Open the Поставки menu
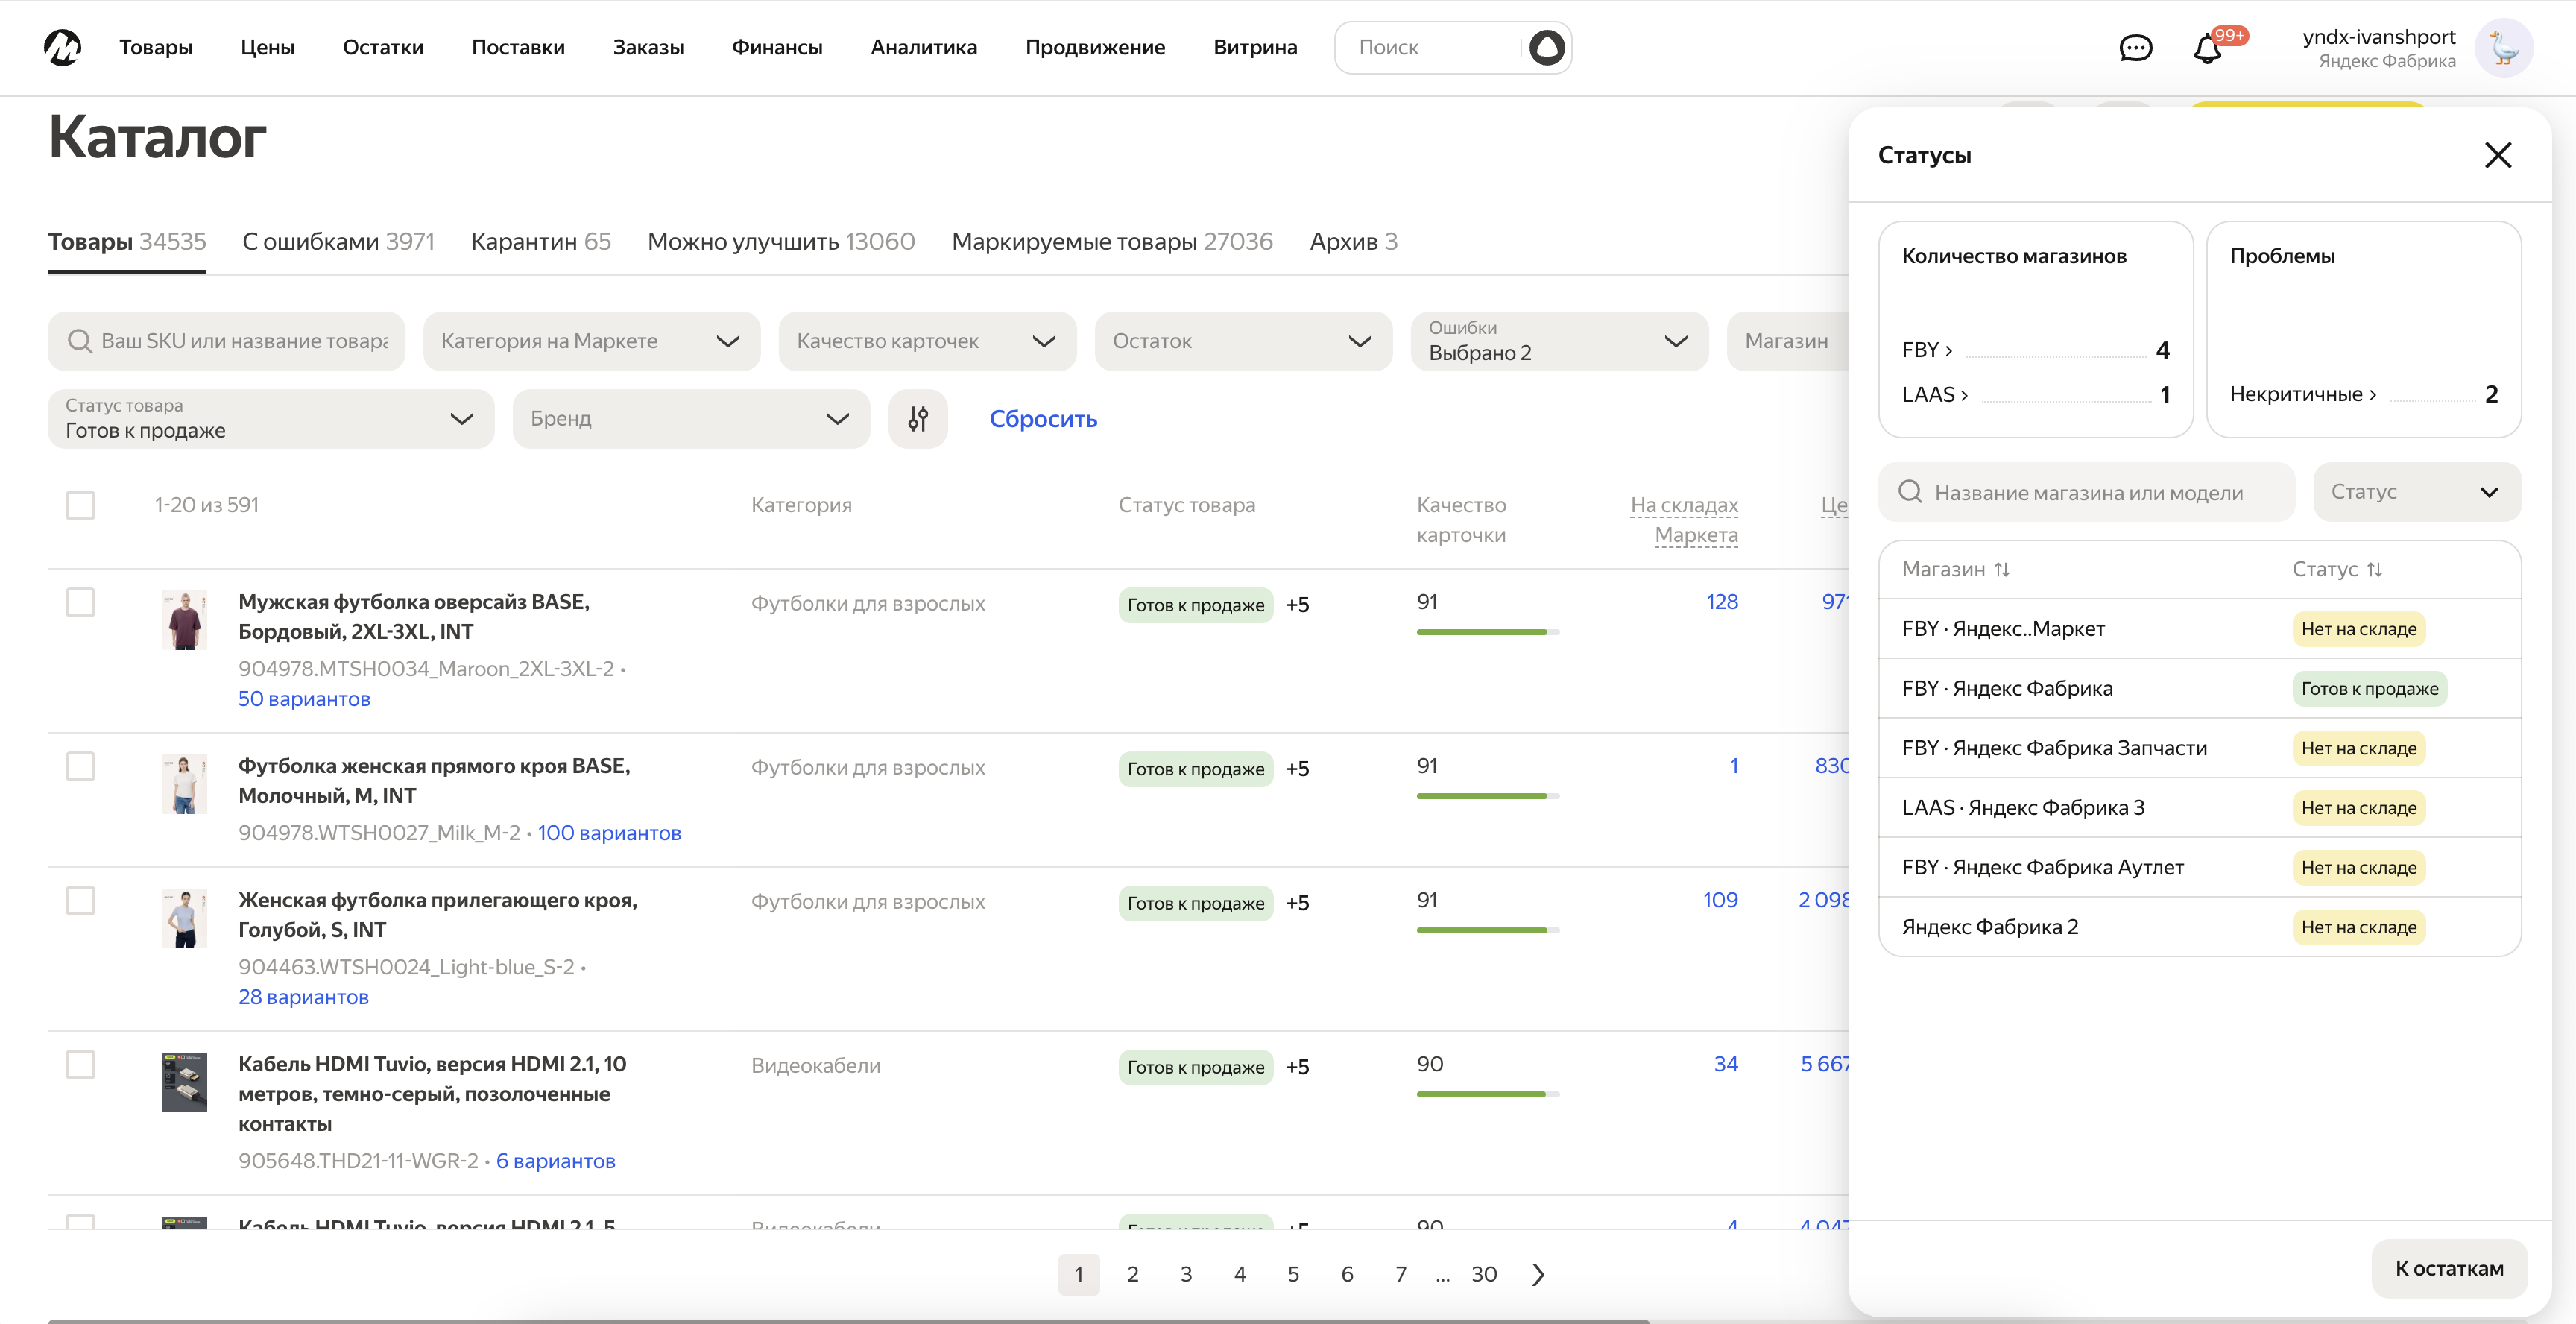2576x1324 pixels. [x=518, y=47]
